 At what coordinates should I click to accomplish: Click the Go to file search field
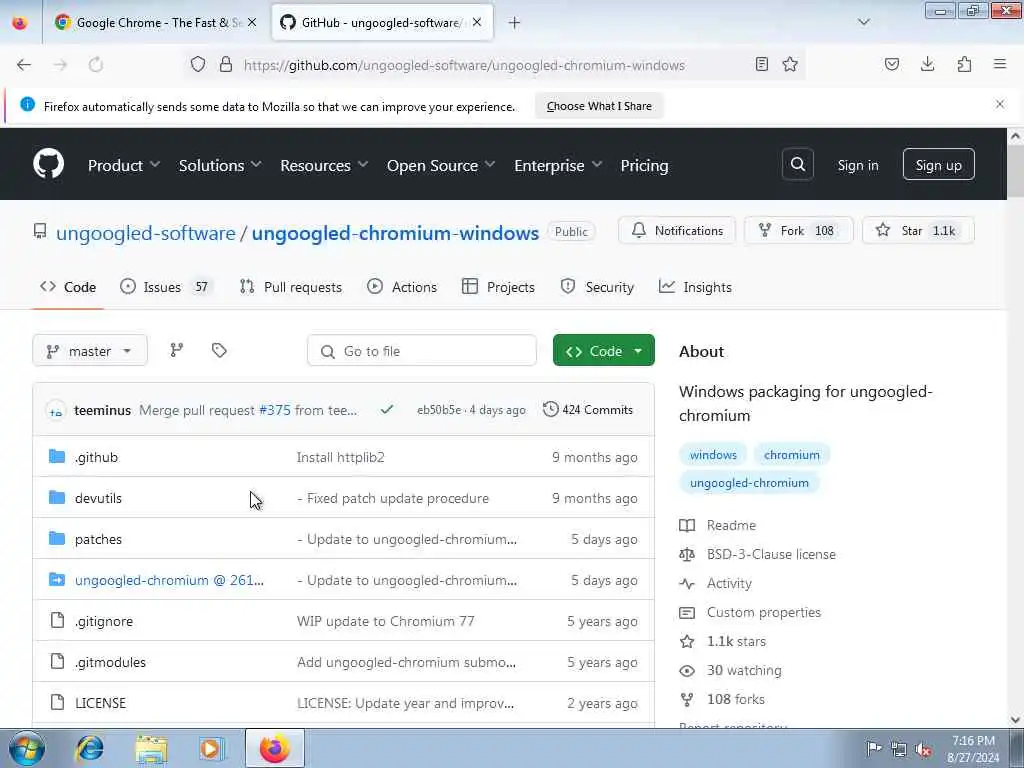click(x=422, y=351)
